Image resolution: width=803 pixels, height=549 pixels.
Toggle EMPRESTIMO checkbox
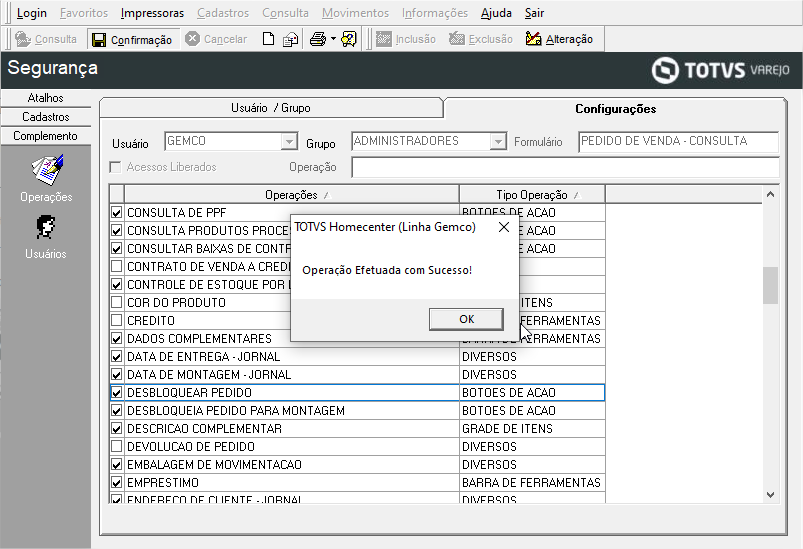coord(117,482)
